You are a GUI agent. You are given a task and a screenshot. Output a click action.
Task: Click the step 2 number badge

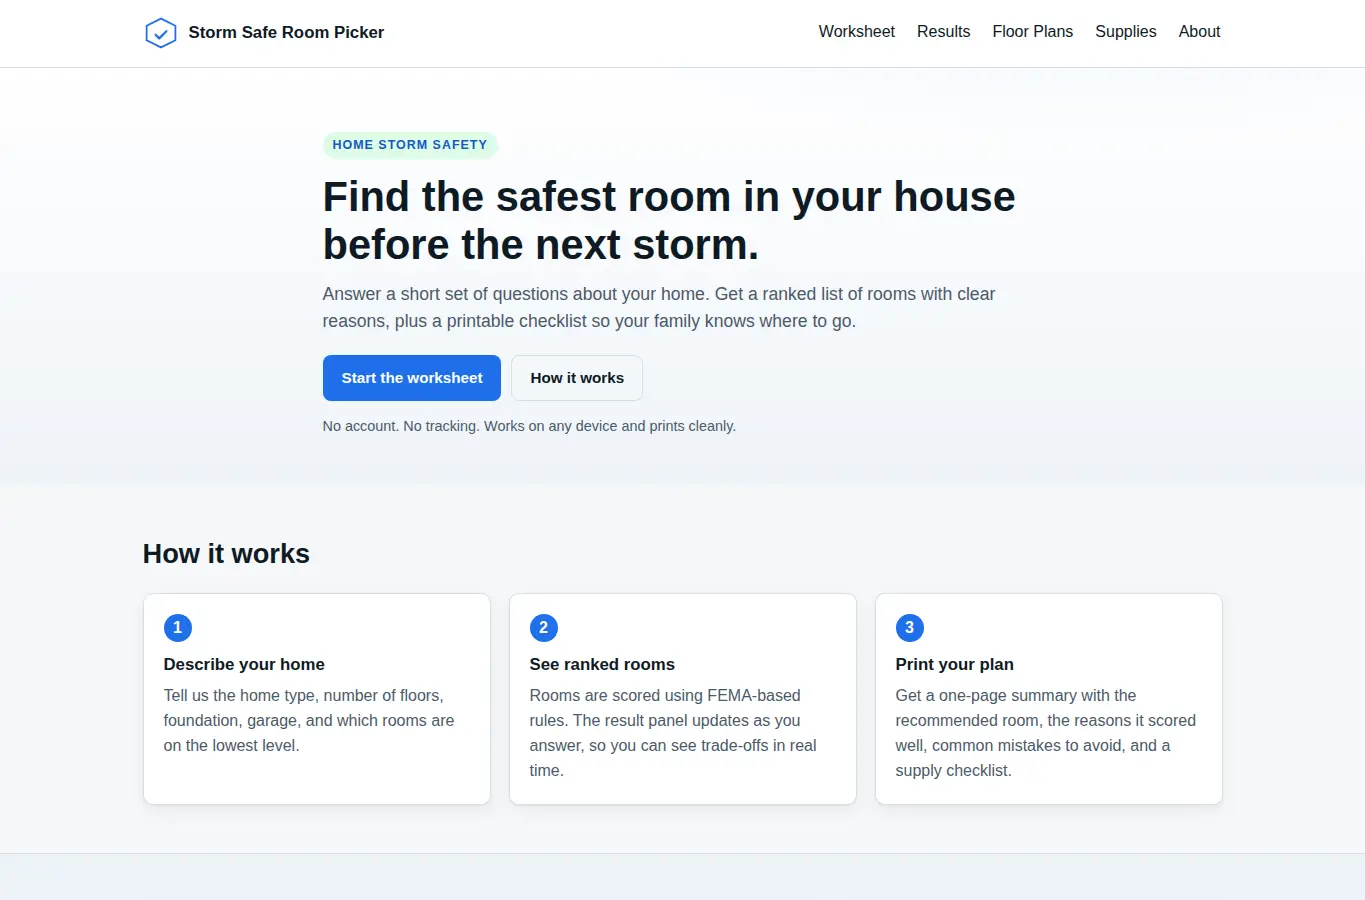pyautogui.click(x=544, y=628)
